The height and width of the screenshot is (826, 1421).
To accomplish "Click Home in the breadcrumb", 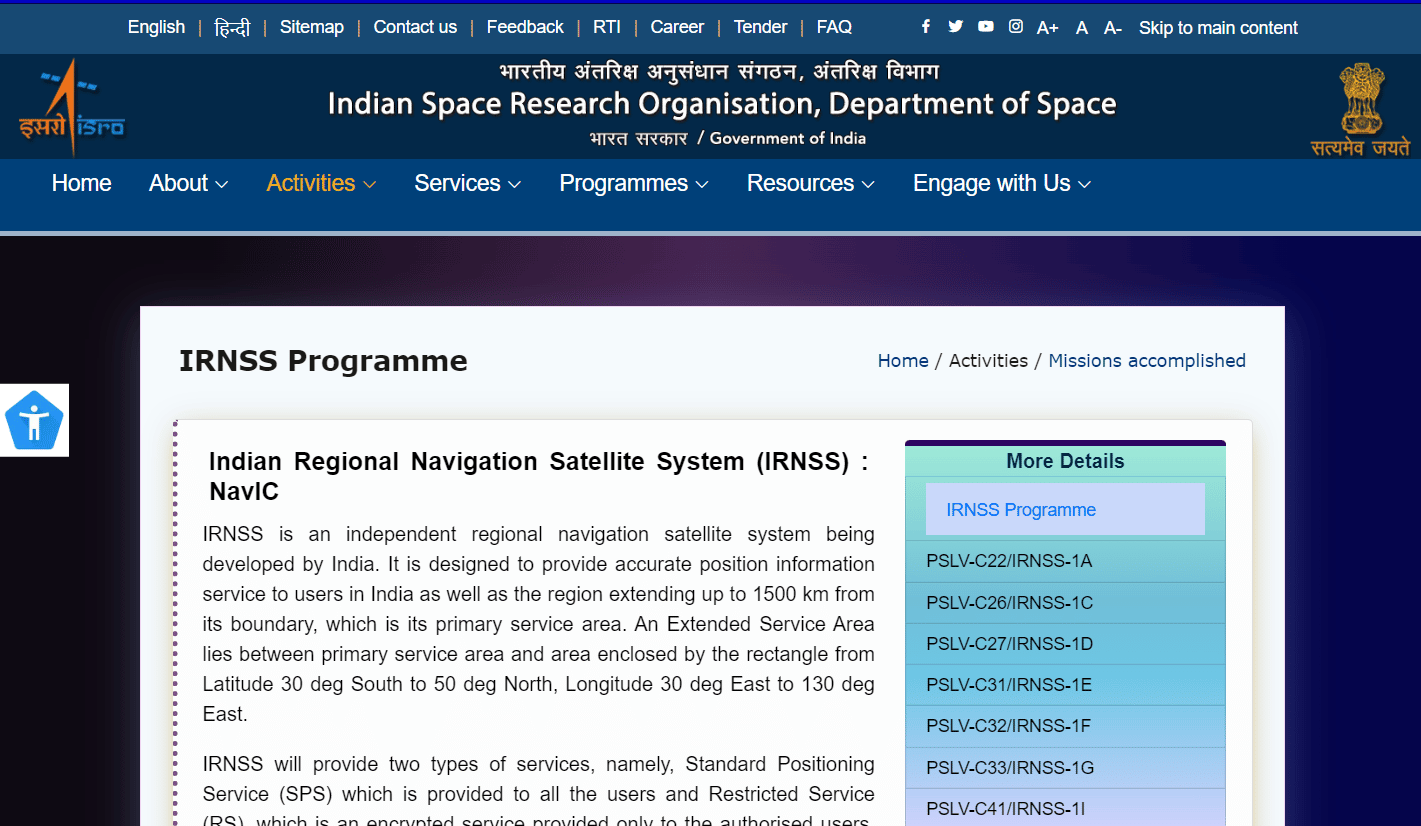I will click(903, 361).
